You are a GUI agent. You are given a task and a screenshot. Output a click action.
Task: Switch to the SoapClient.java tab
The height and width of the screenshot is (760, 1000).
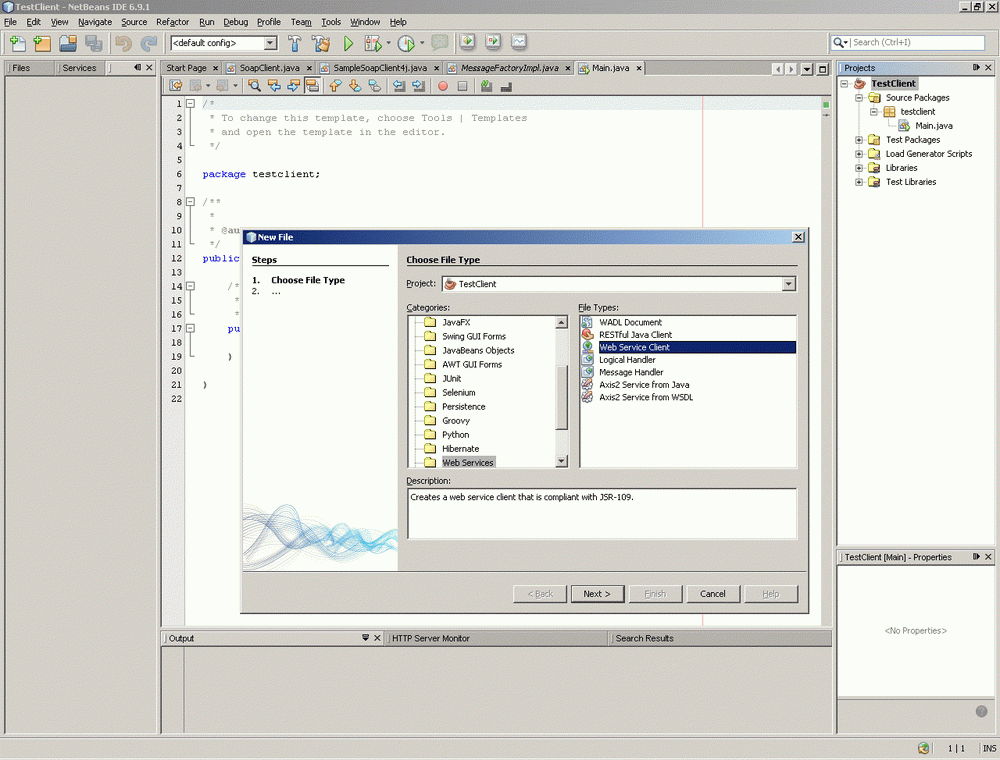pyautogui.click(x=269, y=68)
